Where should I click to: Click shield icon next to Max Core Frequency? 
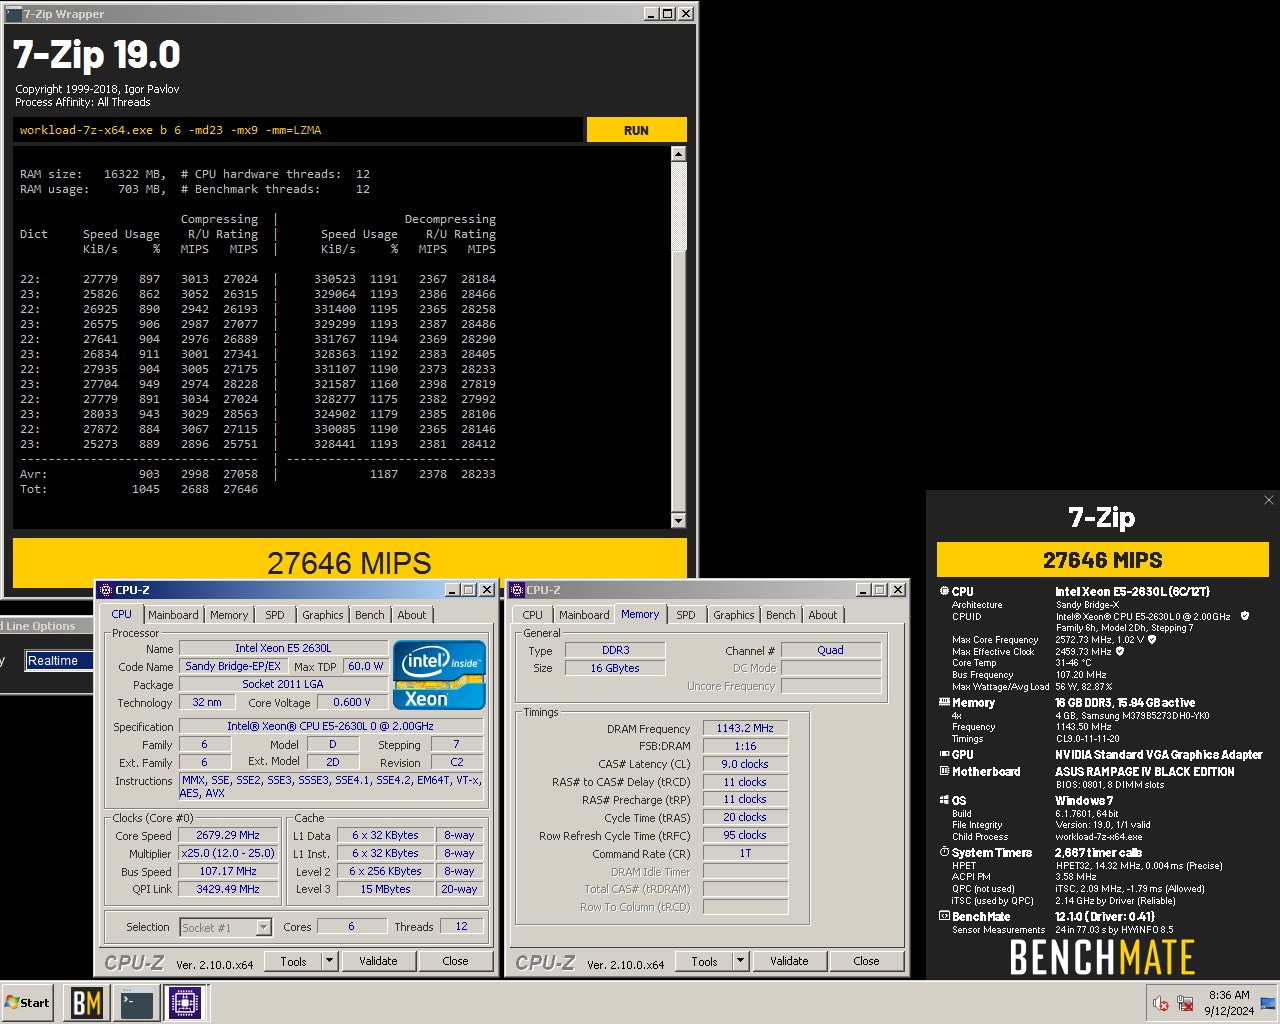point(1153,640)
